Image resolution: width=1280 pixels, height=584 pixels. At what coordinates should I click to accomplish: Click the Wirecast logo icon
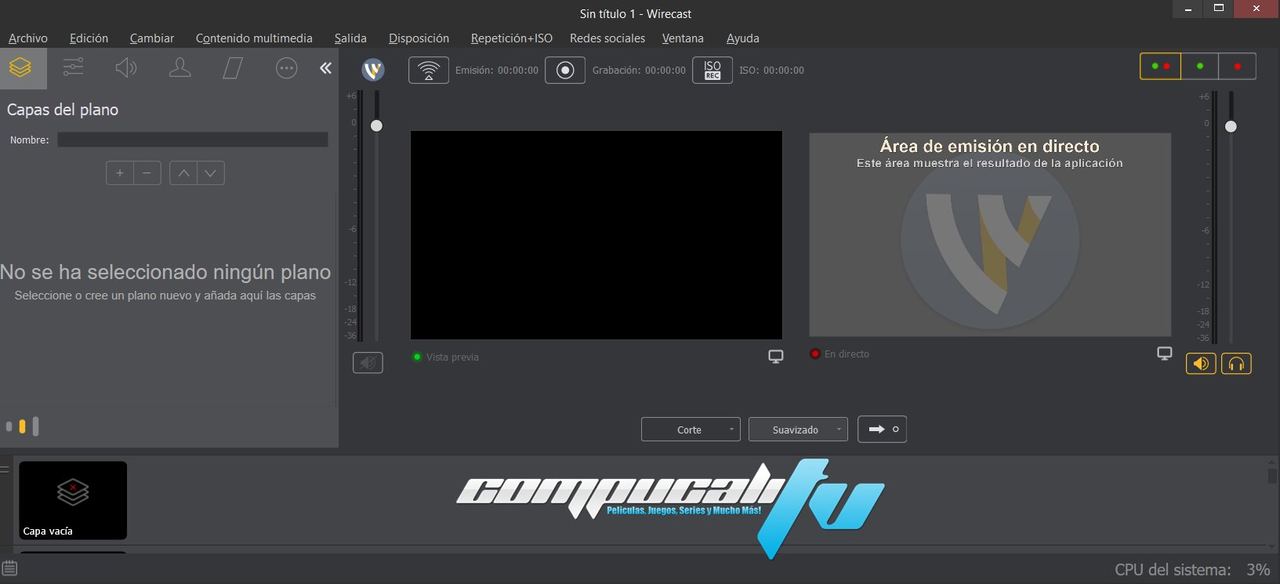point(373,70)
